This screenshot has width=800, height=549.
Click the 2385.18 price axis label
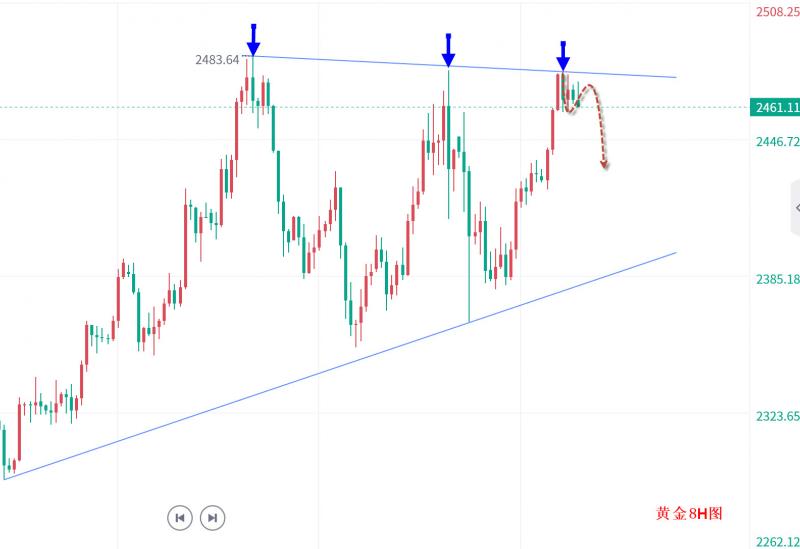(774, 279)
